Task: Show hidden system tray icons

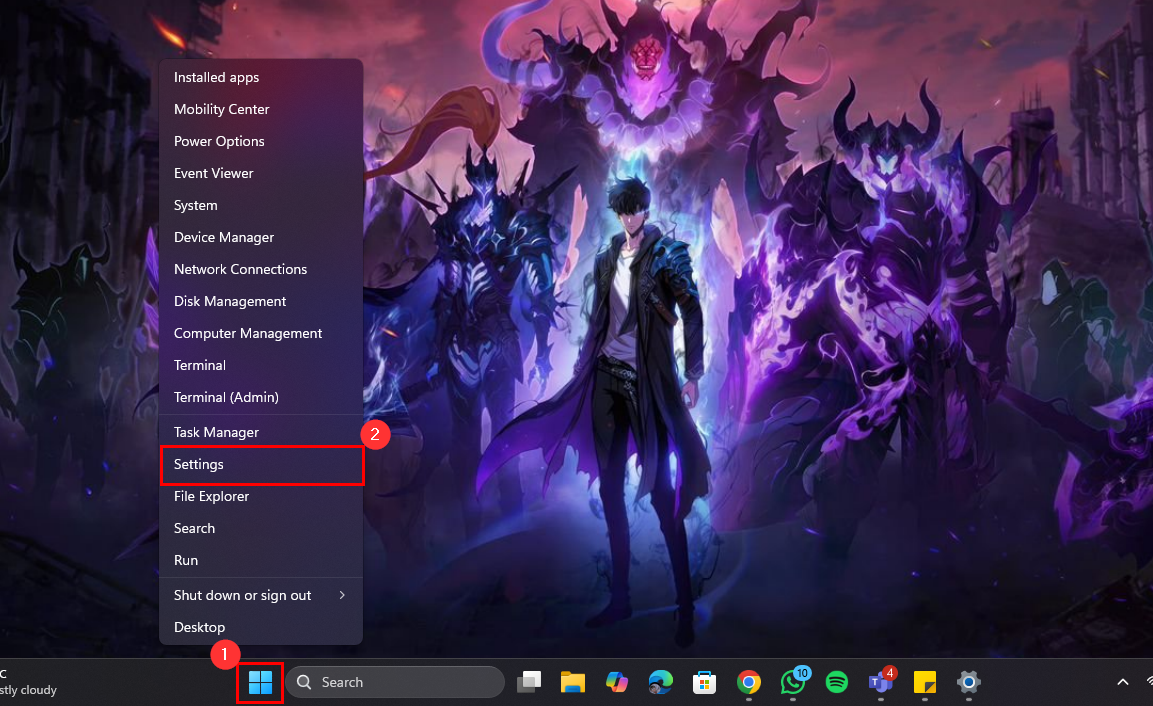Action: click(x=1123, y=682)
